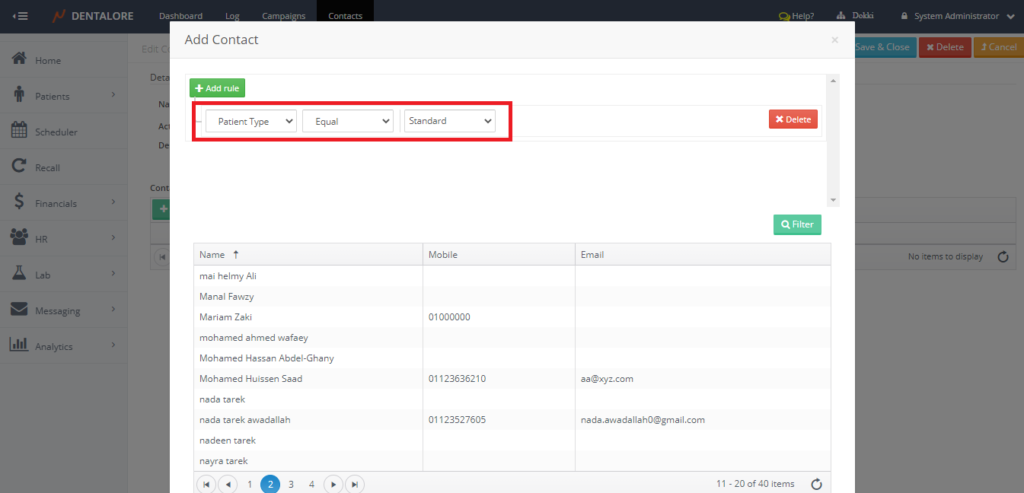Click the Scheduler calendar icon
Image resolution: width=1024 pixels, height=493 pixels.
[18, 130]
